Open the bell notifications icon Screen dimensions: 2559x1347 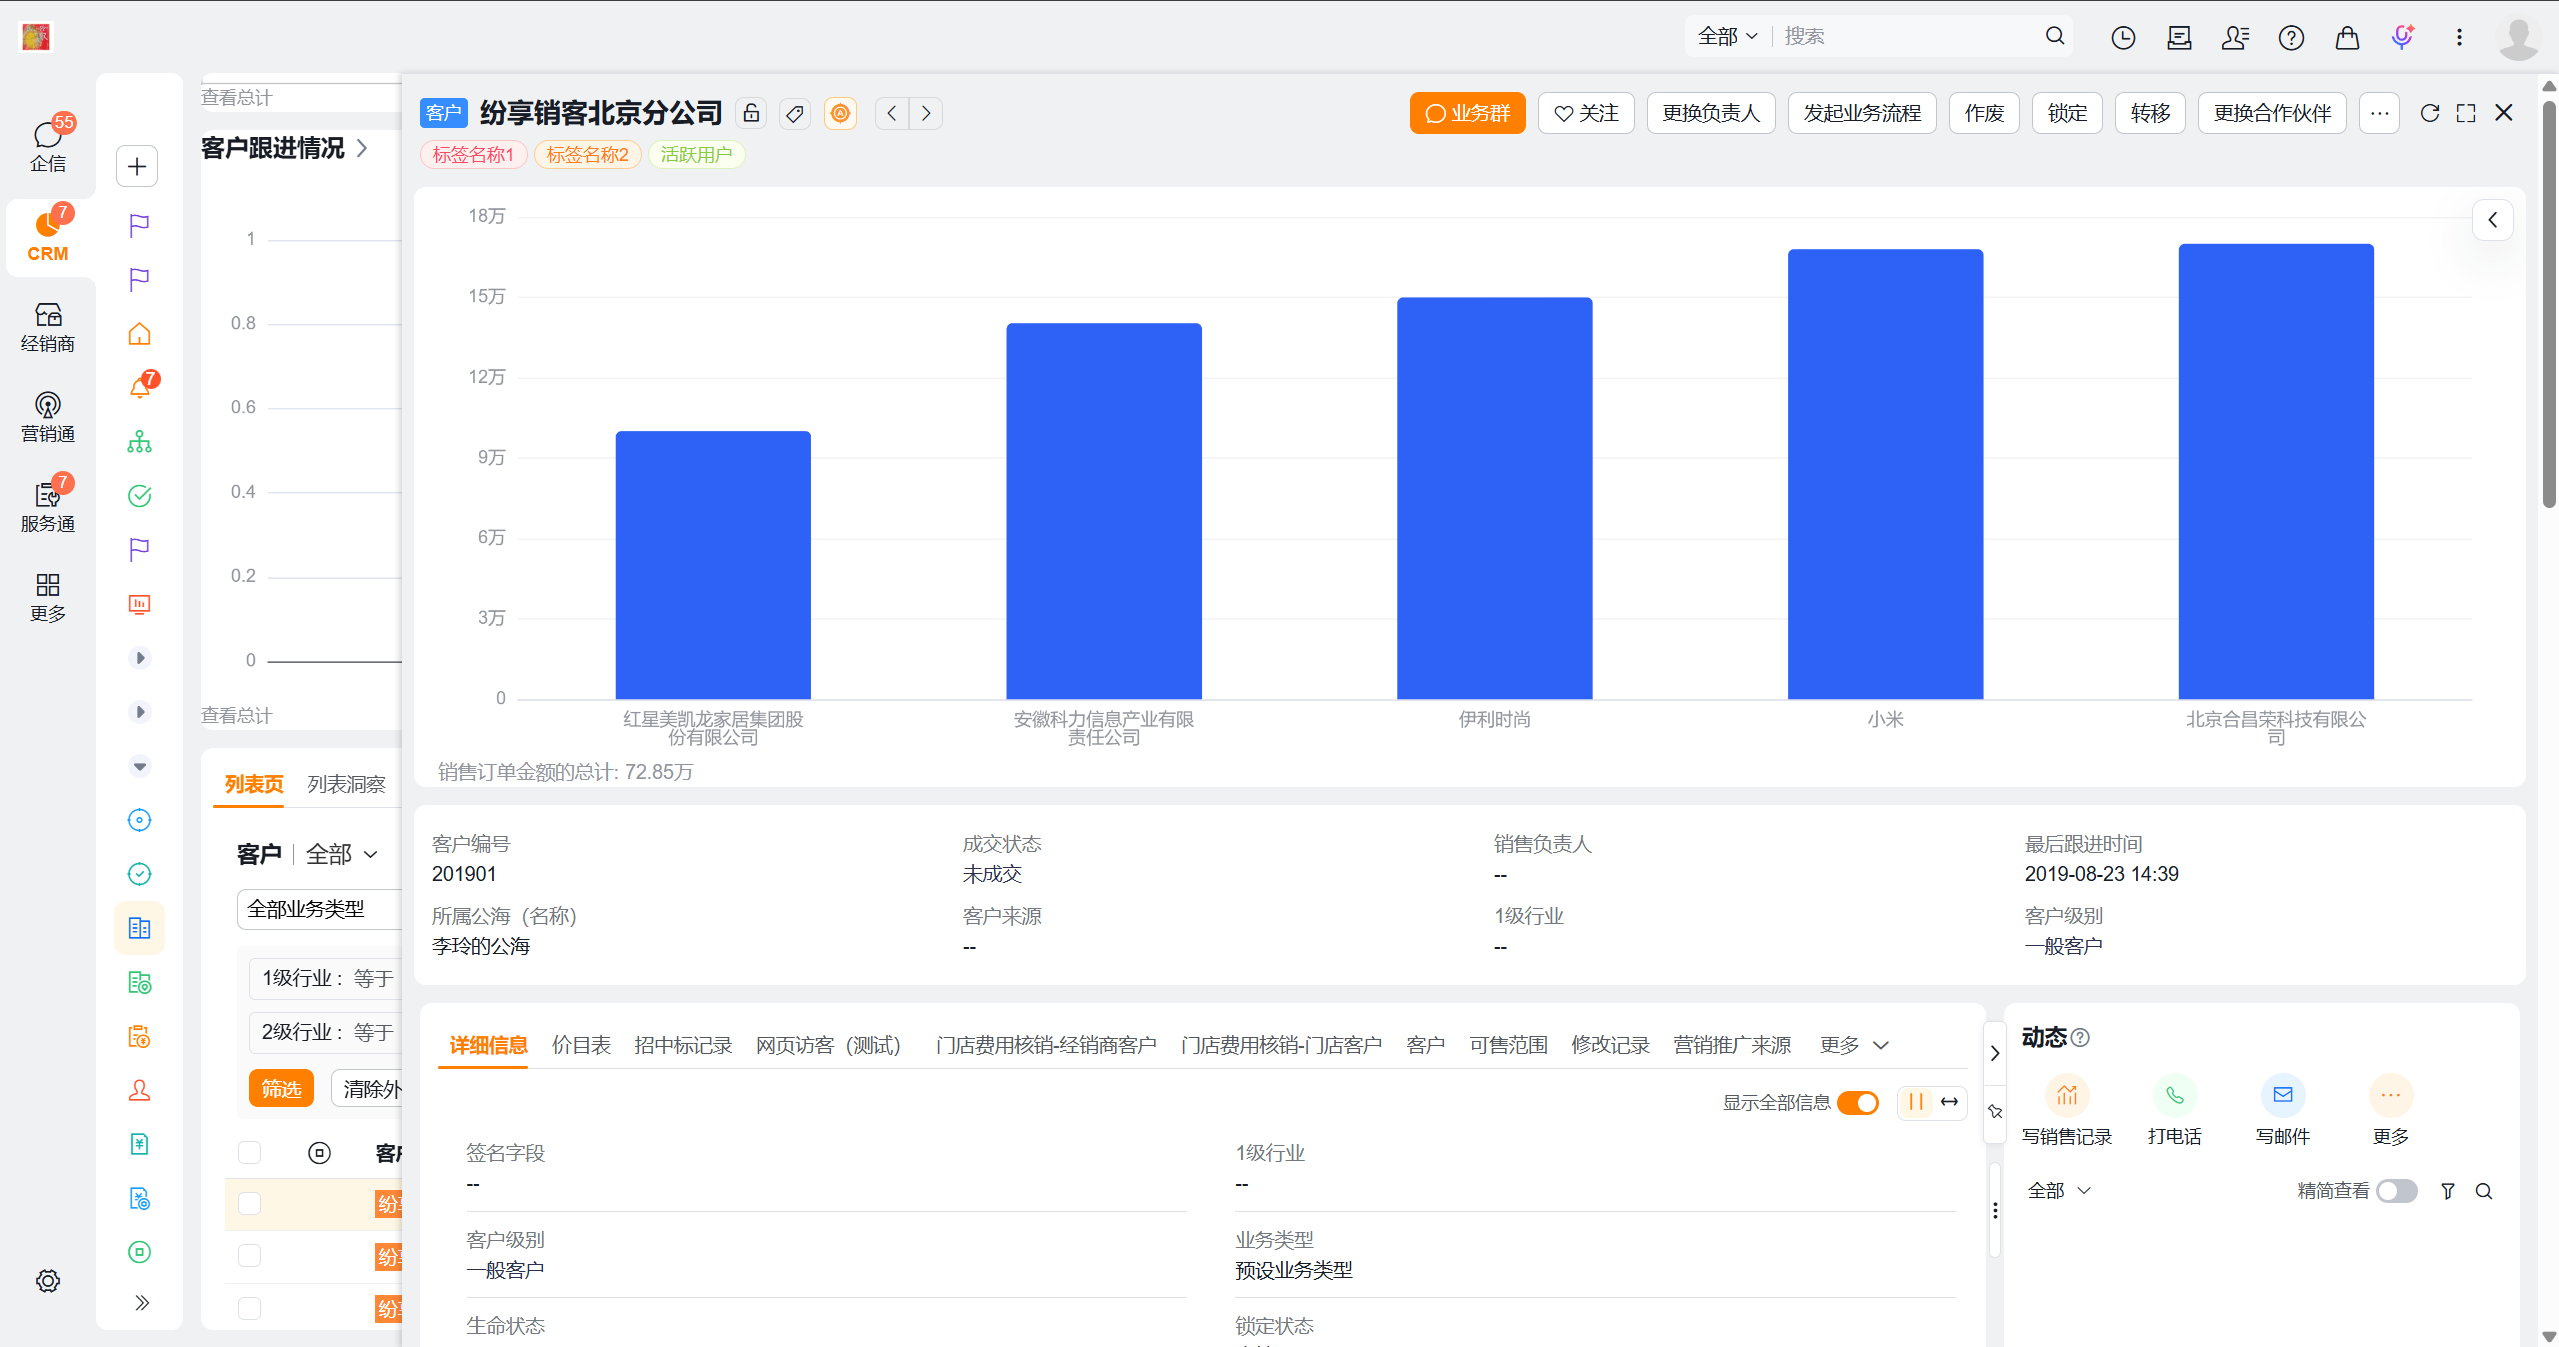coord(140,387)
